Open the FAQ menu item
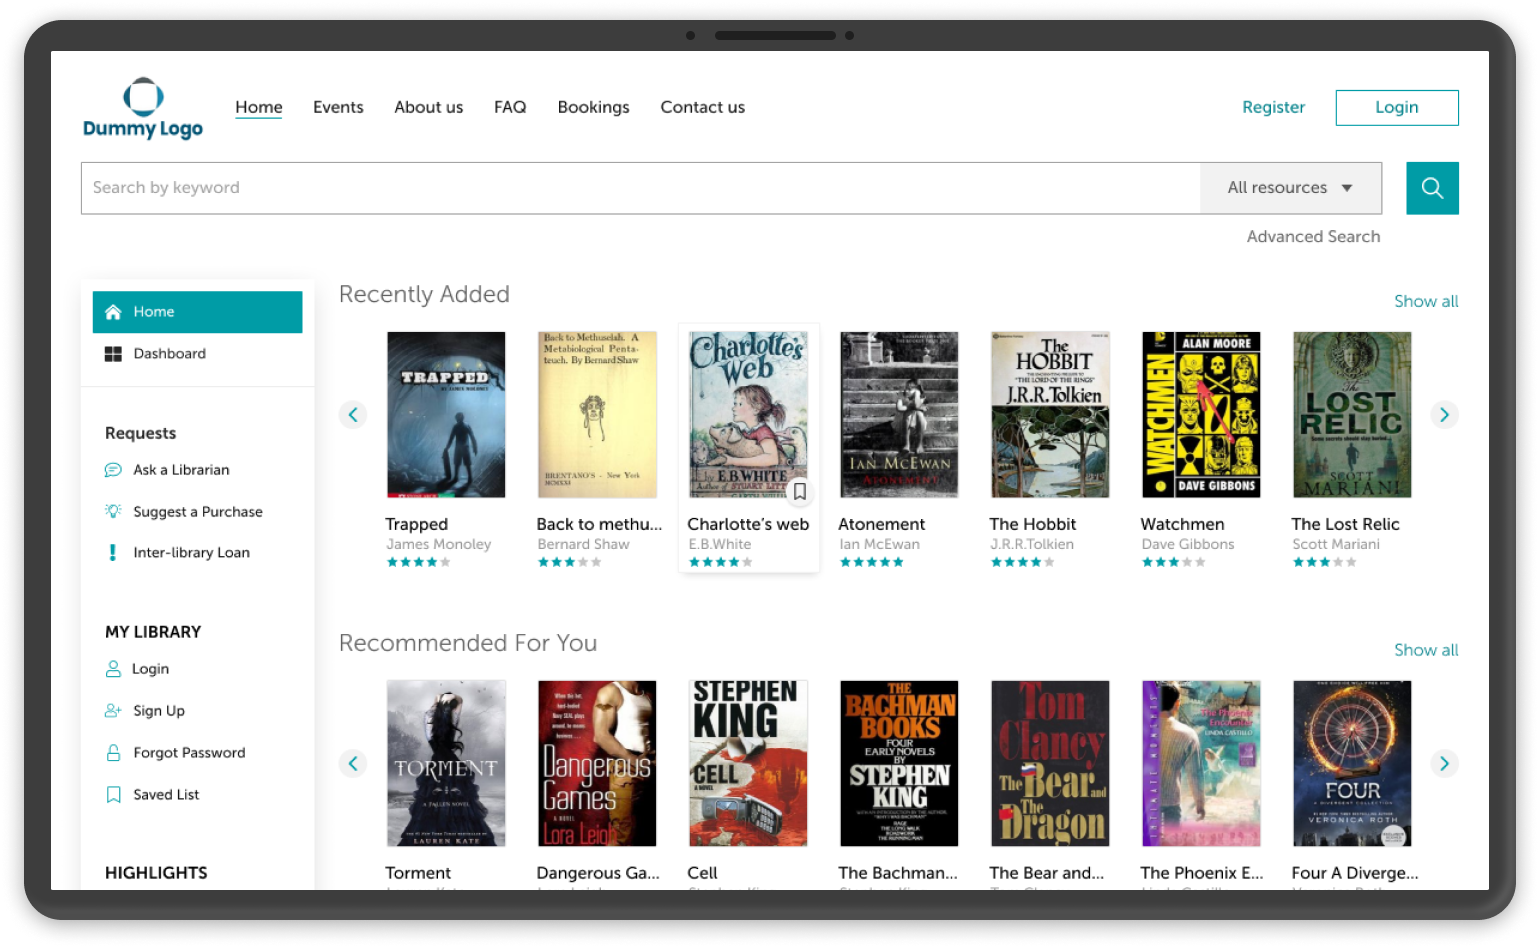Viewport: 1540px width, 948px height. click(510, 107)
